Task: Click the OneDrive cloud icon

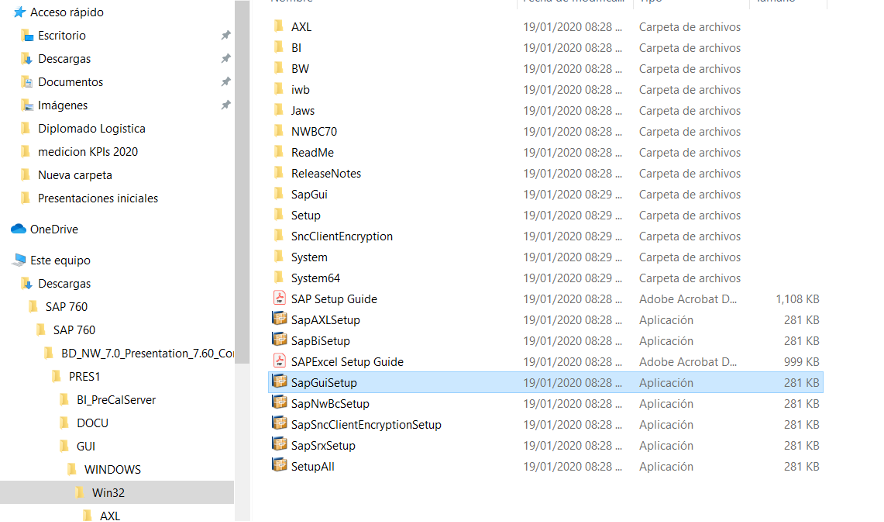Action: (x=18, y=229)
